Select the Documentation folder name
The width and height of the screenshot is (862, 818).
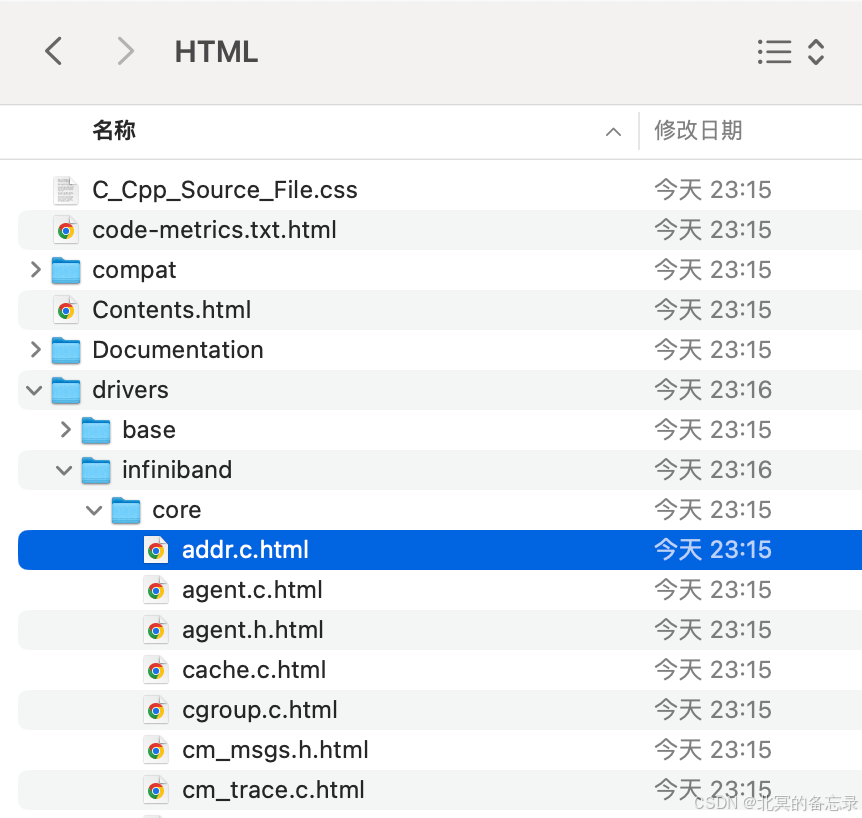pyautogui.click(x=178, y=350)
